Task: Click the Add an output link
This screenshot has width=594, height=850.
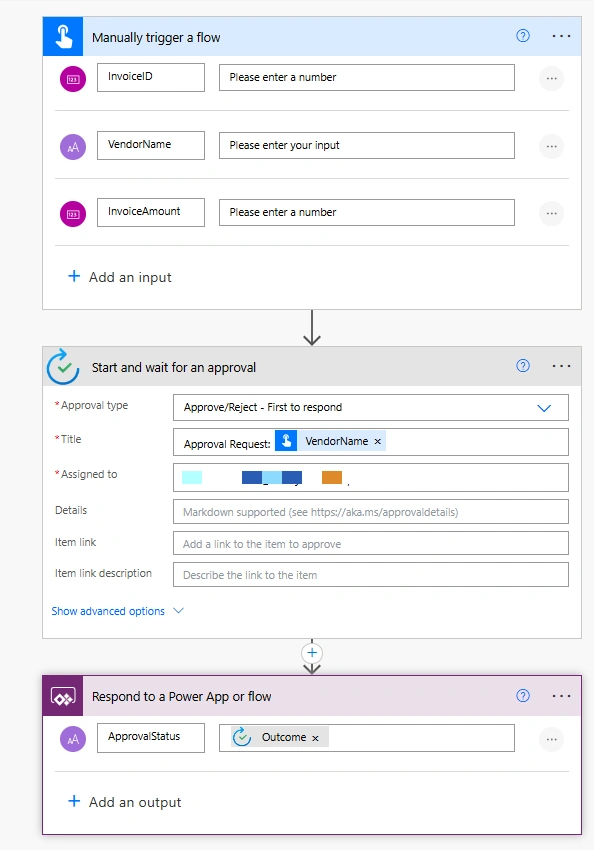Action: pos(124,802)
